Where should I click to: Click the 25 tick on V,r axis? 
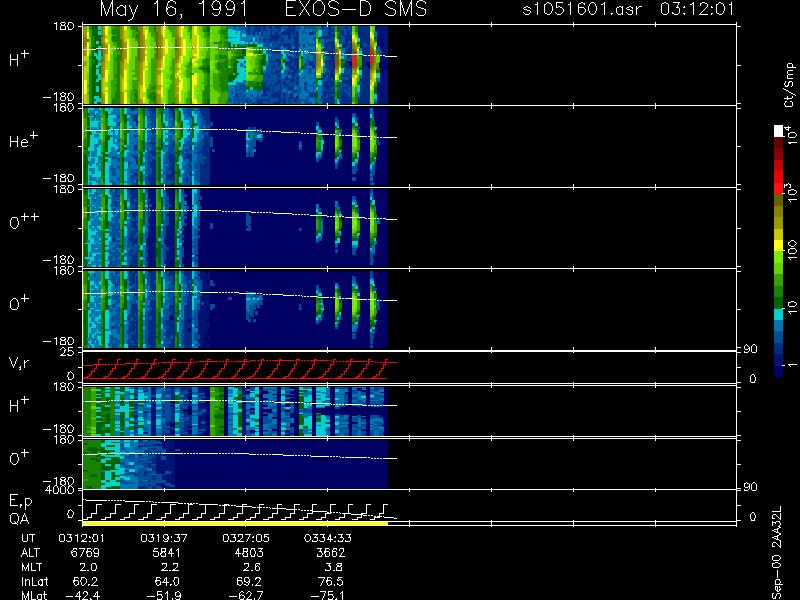(68, 352)
